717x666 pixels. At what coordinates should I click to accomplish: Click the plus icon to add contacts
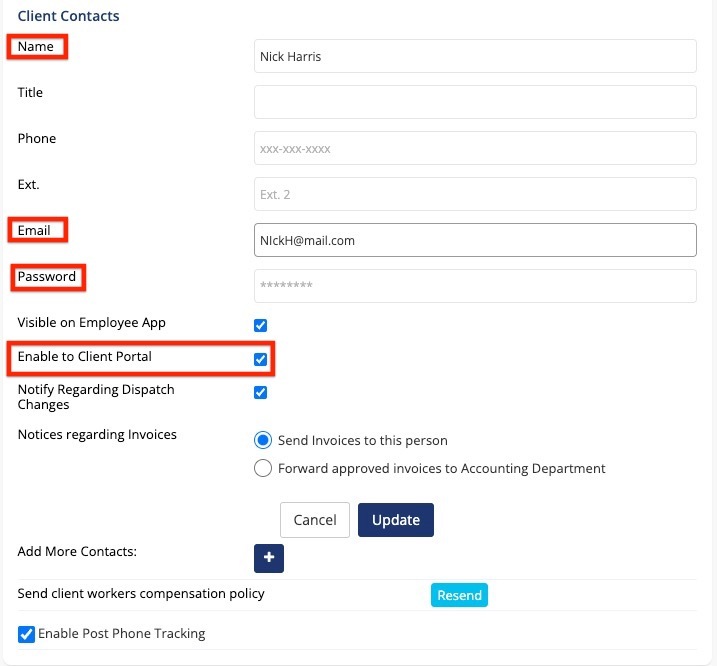(x=269, y=558)
